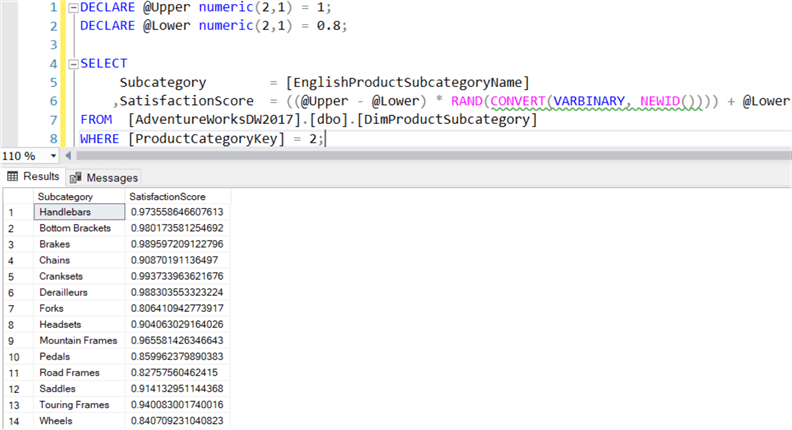Click score value 0.988303553323224
Image resolution: width=792 pixels, height=430 pixels.
pyautogui.click(x=177, y=292)
